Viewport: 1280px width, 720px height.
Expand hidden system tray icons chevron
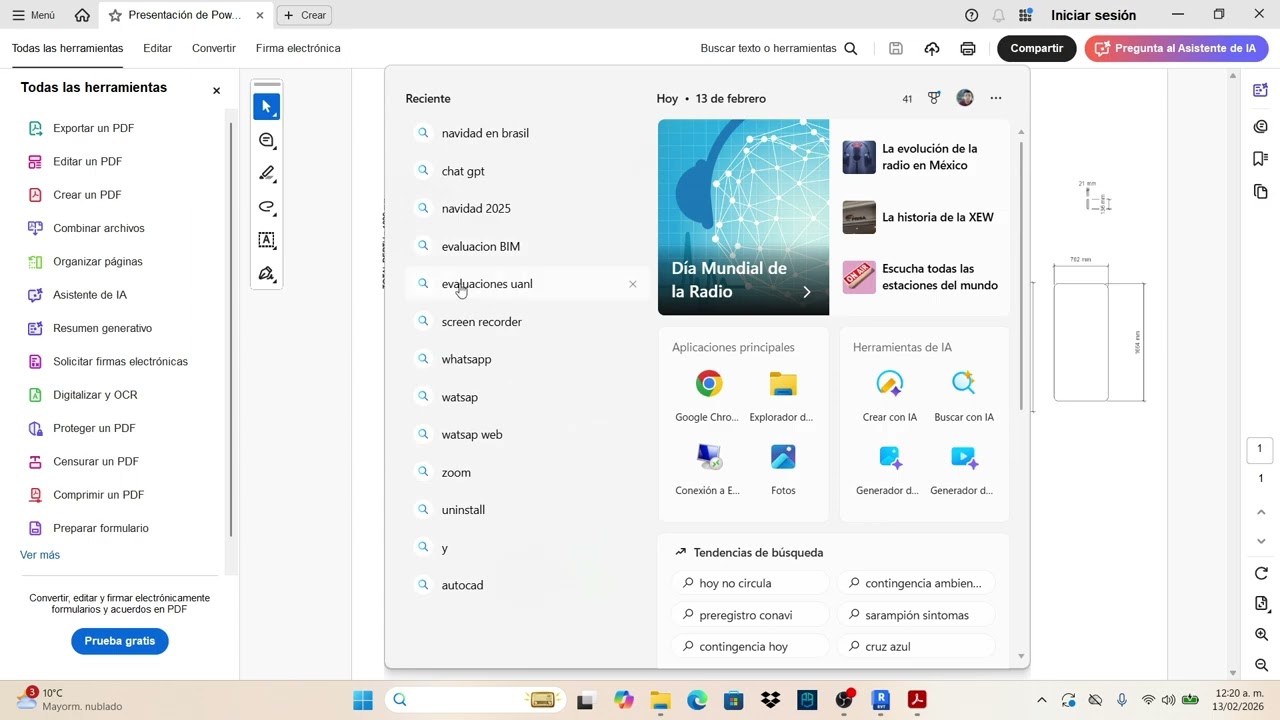point(1041,700)
